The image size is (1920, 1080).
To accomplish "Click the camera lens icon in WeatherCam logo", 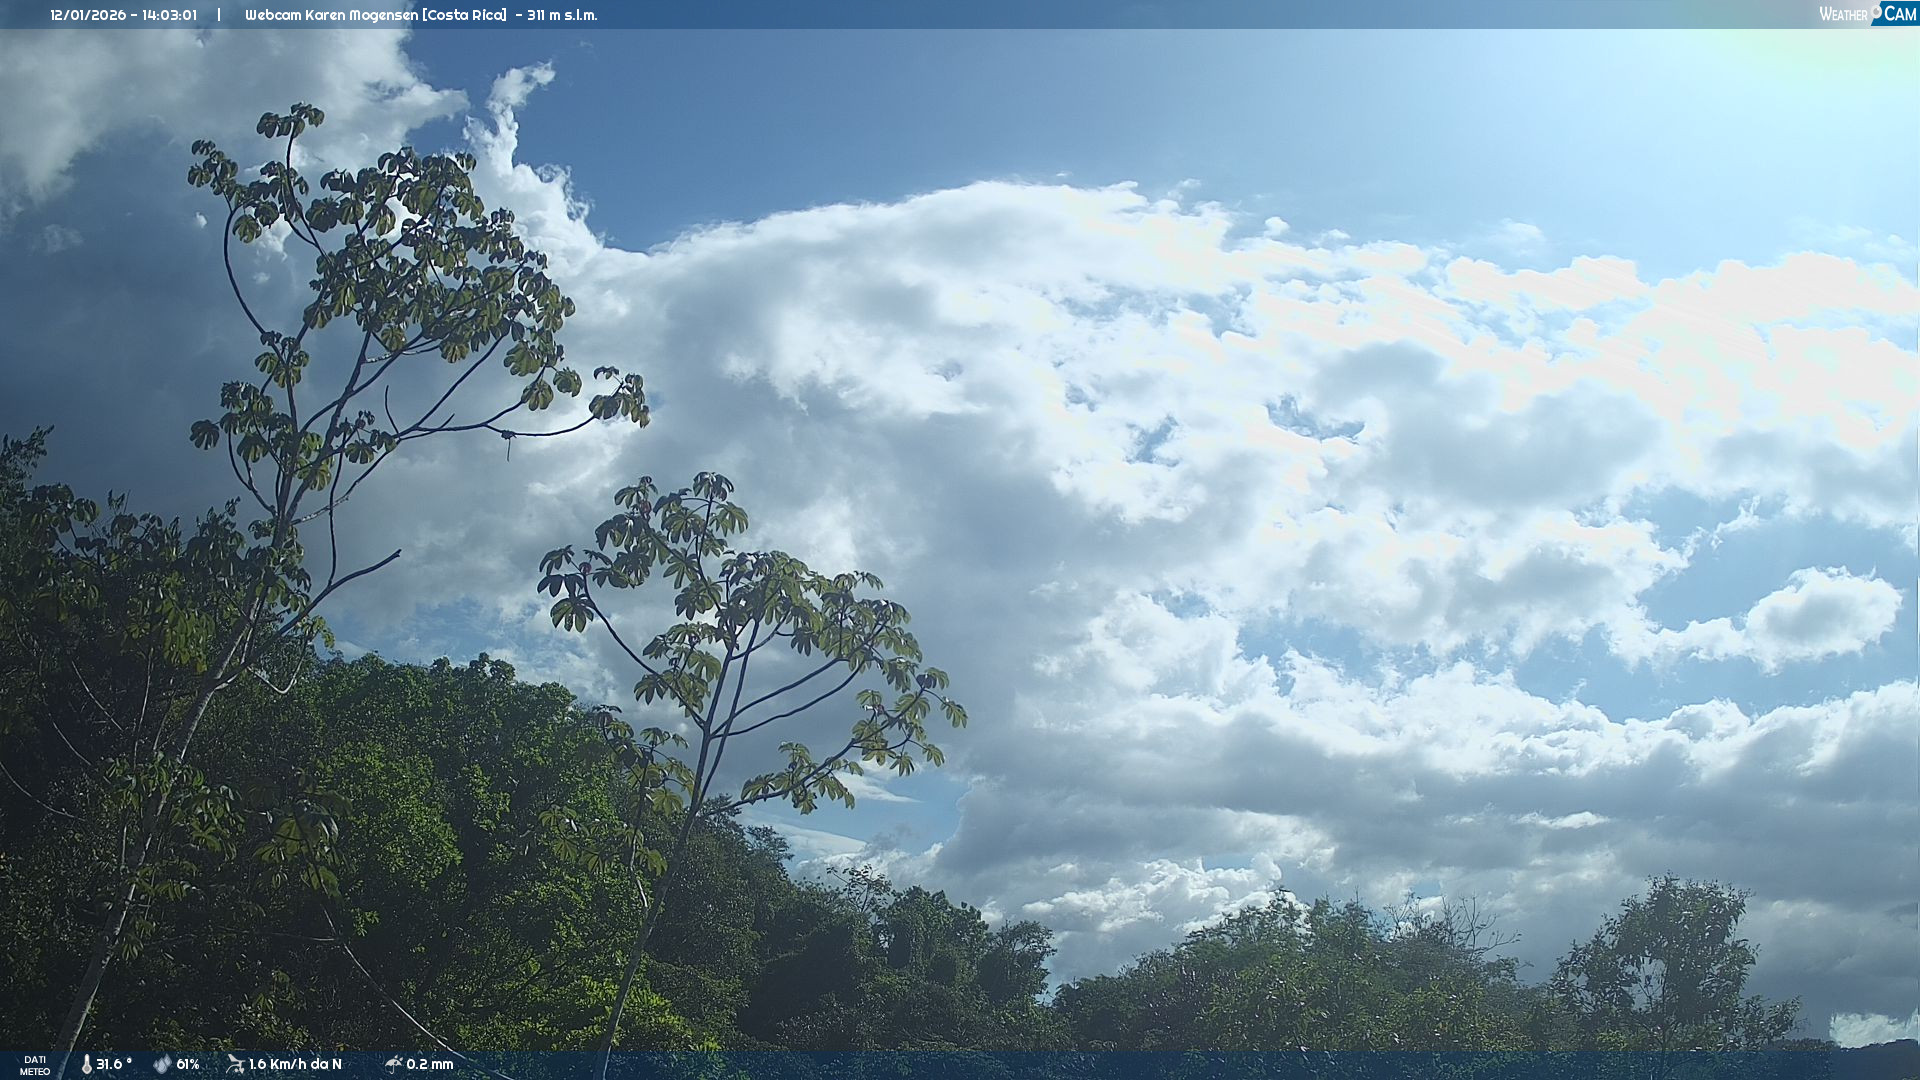I will 1876,10.
